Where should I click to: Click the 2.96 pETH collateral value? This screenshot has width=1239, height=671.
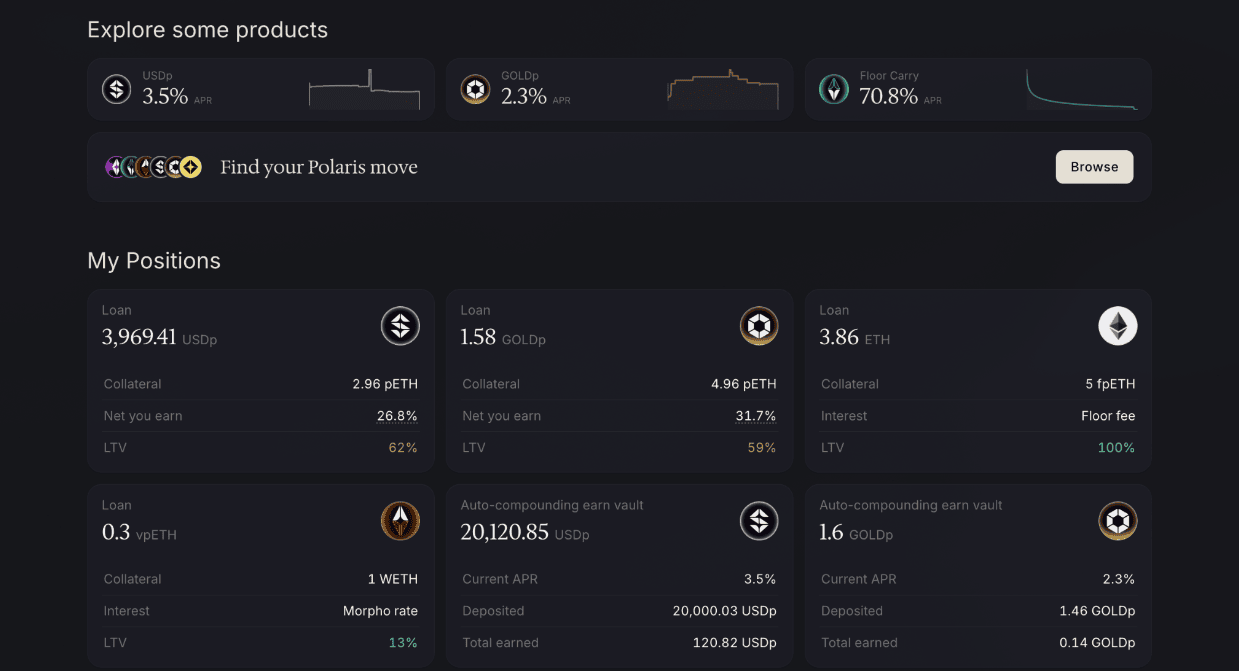[385, 384]
